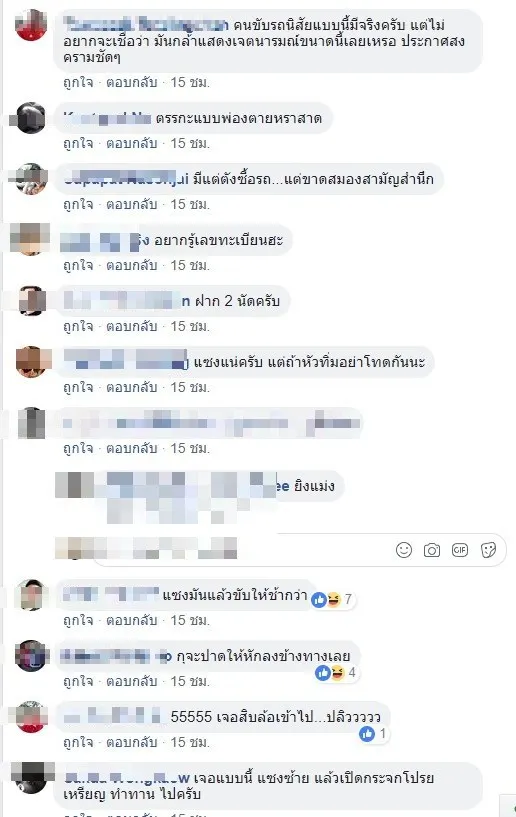The width and height of the screenshot is (516, 817).
Task: Click the comment text input field
Action: (x=243, y=550)
